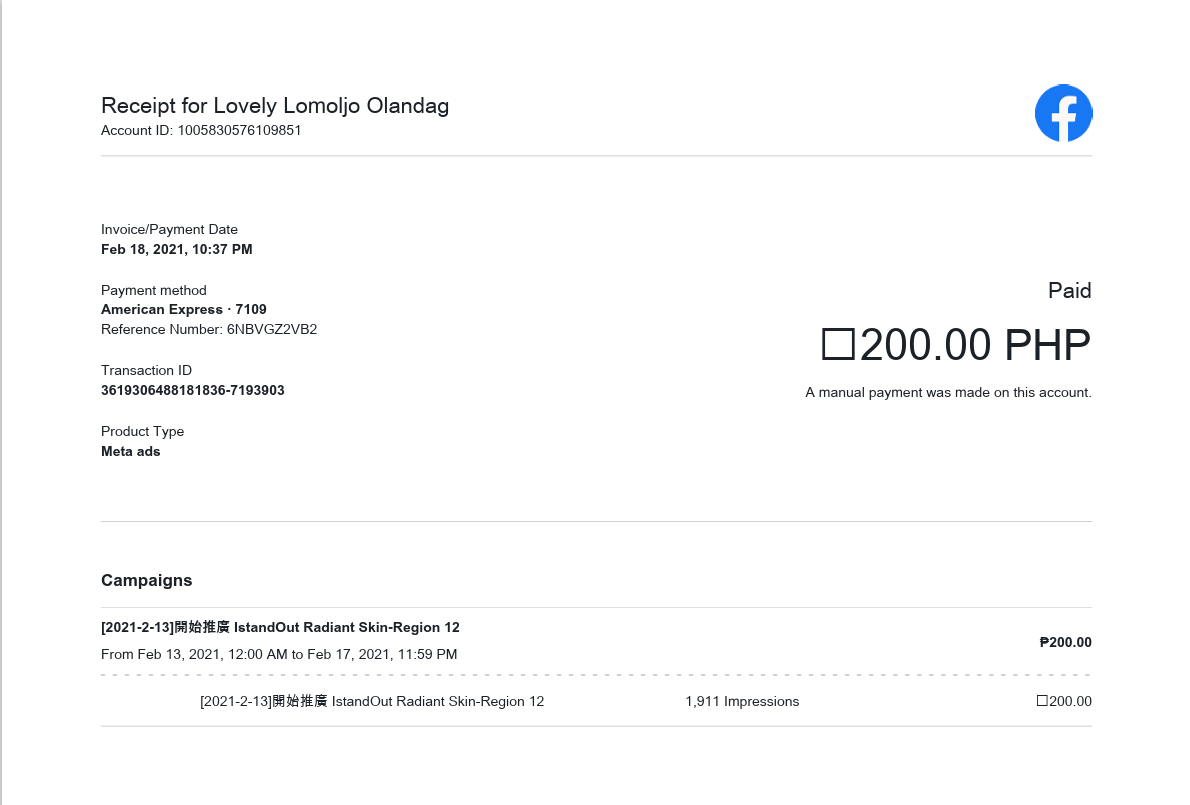Click the Transaction ID label
Screen dimensions: 1190x805
[x=146, y=370]
